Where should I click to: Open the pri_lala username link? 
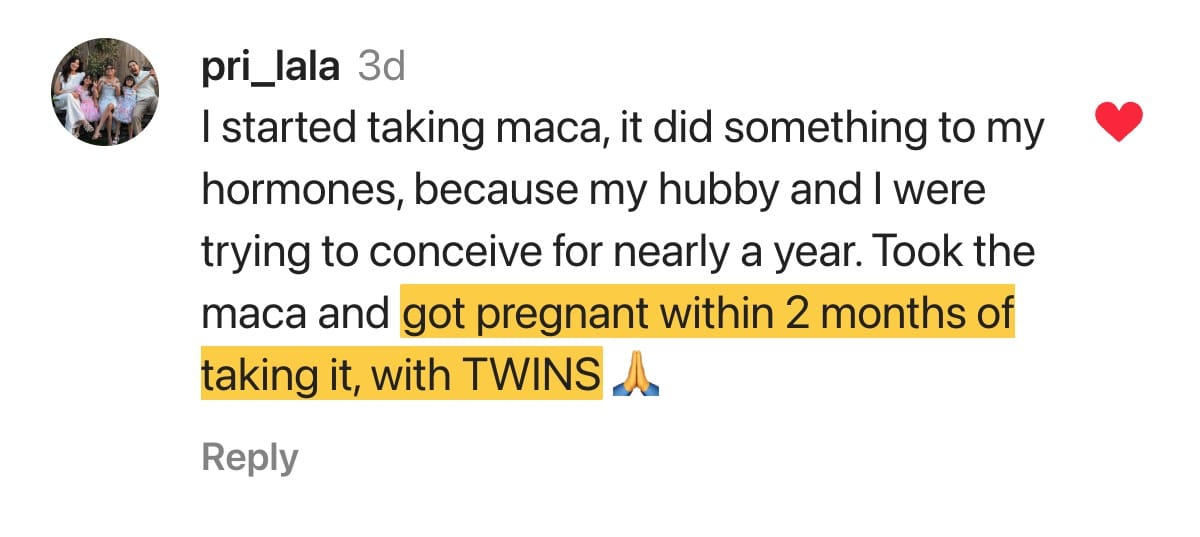point(272,67)
